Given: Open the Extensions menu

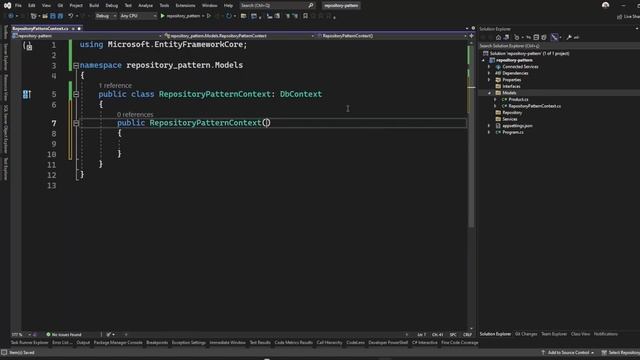Looking at the screenshot, I should coord(185,6).
